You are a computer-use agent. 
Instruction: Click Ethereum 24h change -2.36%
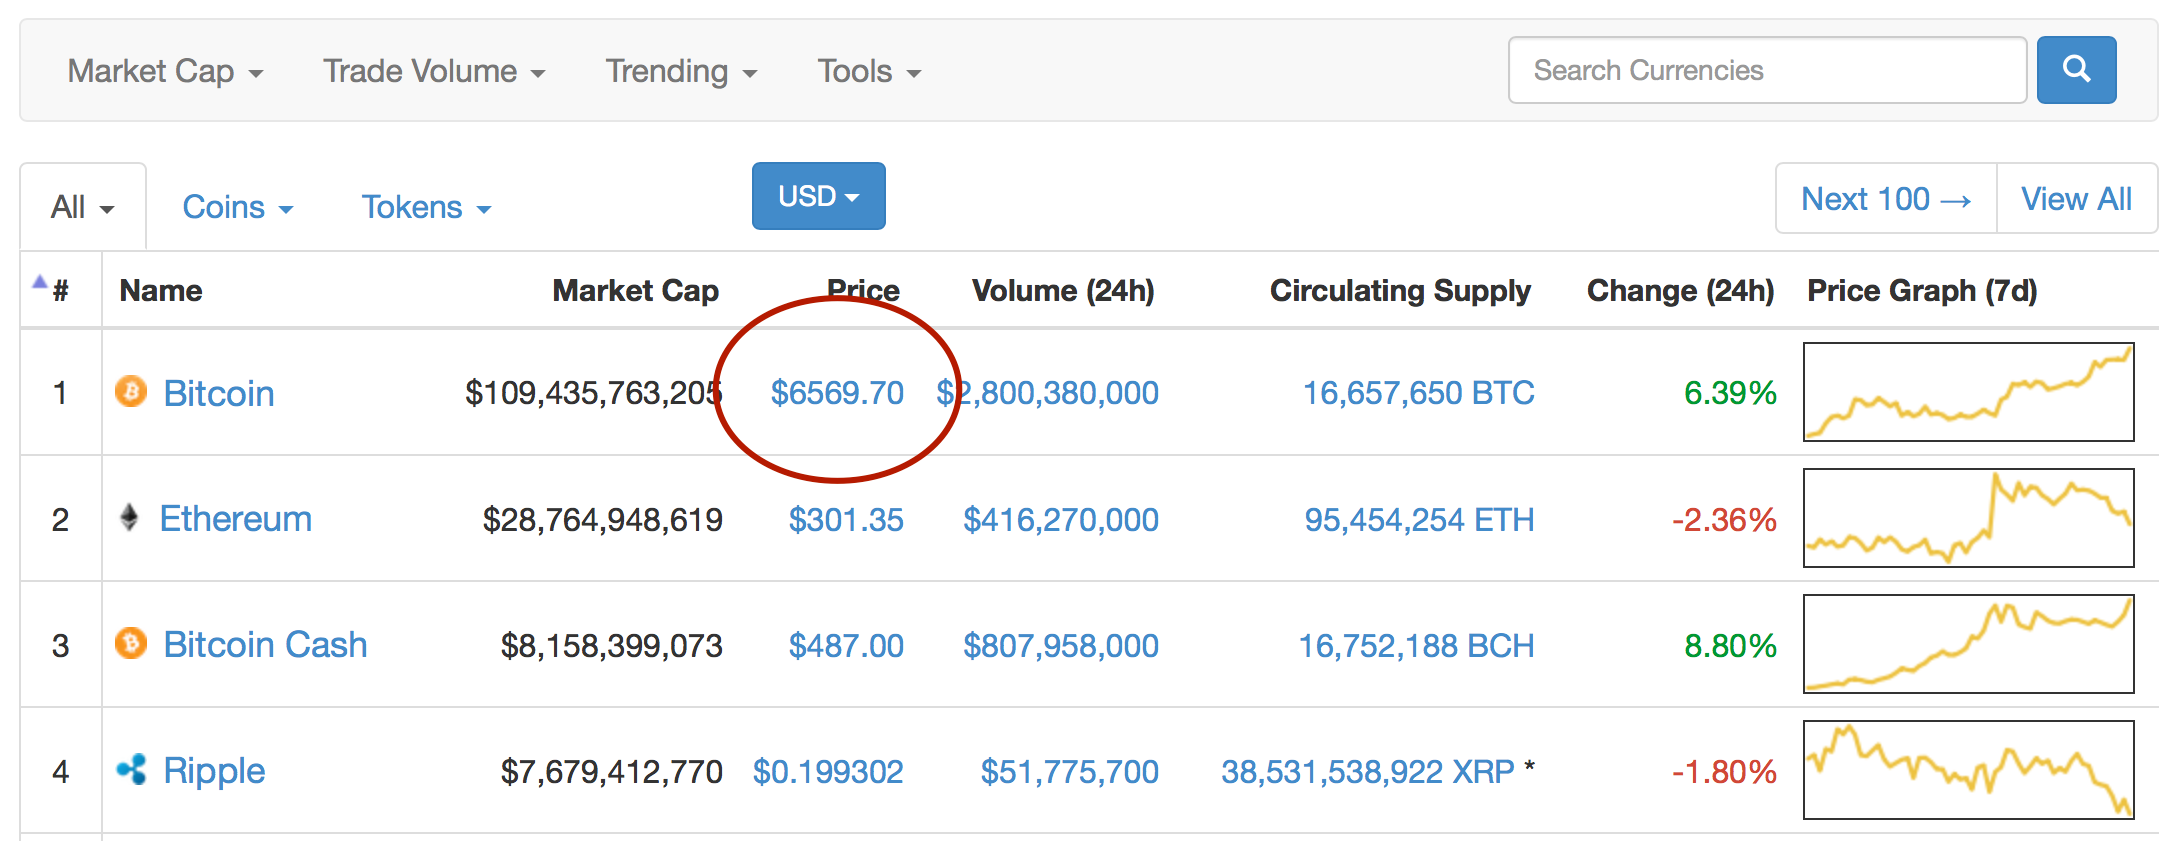[x=1724, y=520]
